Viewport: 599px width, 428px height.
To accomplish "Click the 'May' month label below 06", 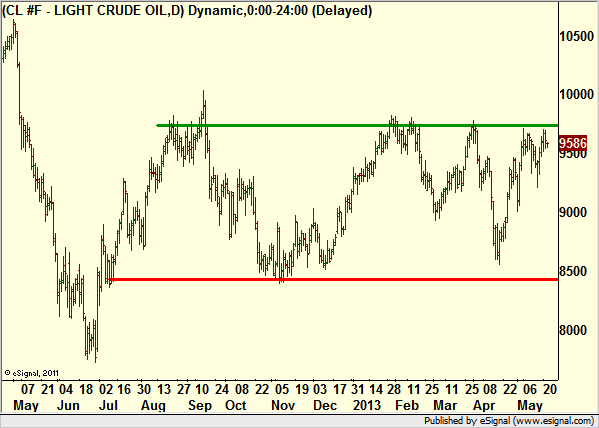I will [x=530, y=406].
